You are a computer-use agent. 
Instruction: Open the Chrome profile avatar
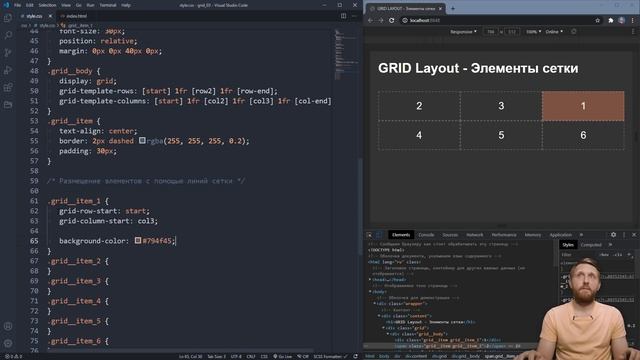pyautogui.click(x=621, y=20)
